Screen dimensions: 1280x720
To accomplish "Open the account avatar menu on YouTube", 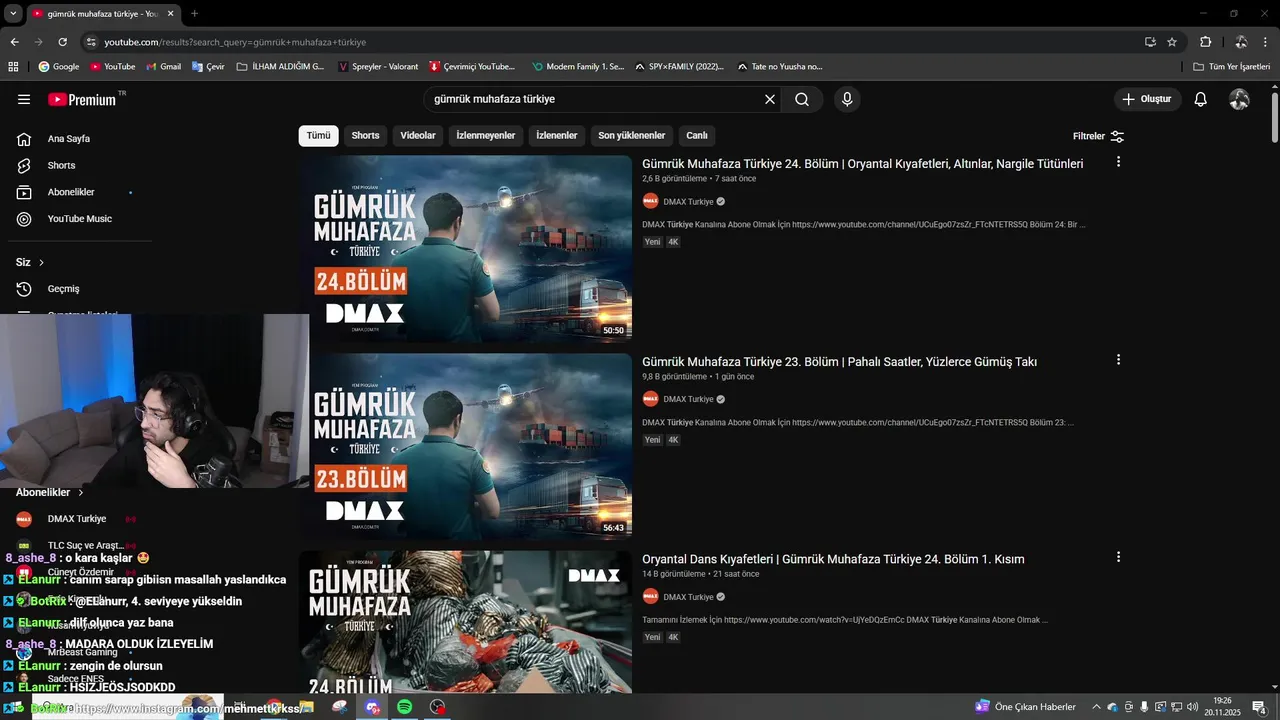I will pos(1239,99).
